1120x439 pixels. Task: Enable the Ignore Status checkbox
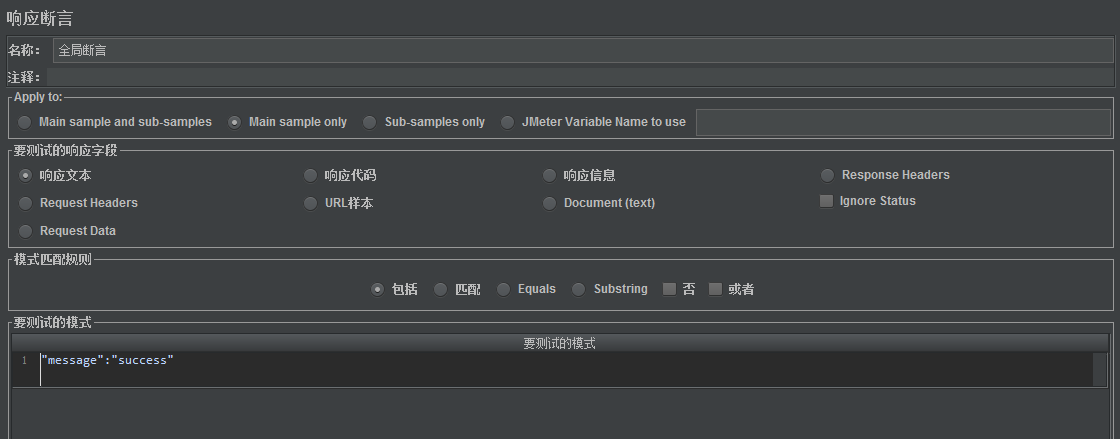(x=826, y=201)
